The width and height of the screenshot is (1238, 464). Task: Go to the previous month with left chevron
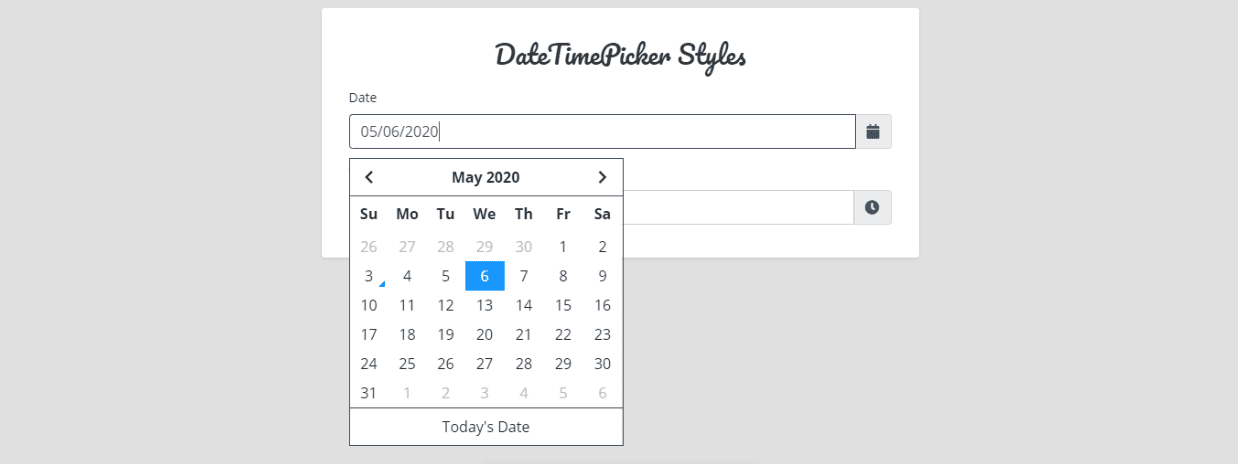(x=369, y=177)
